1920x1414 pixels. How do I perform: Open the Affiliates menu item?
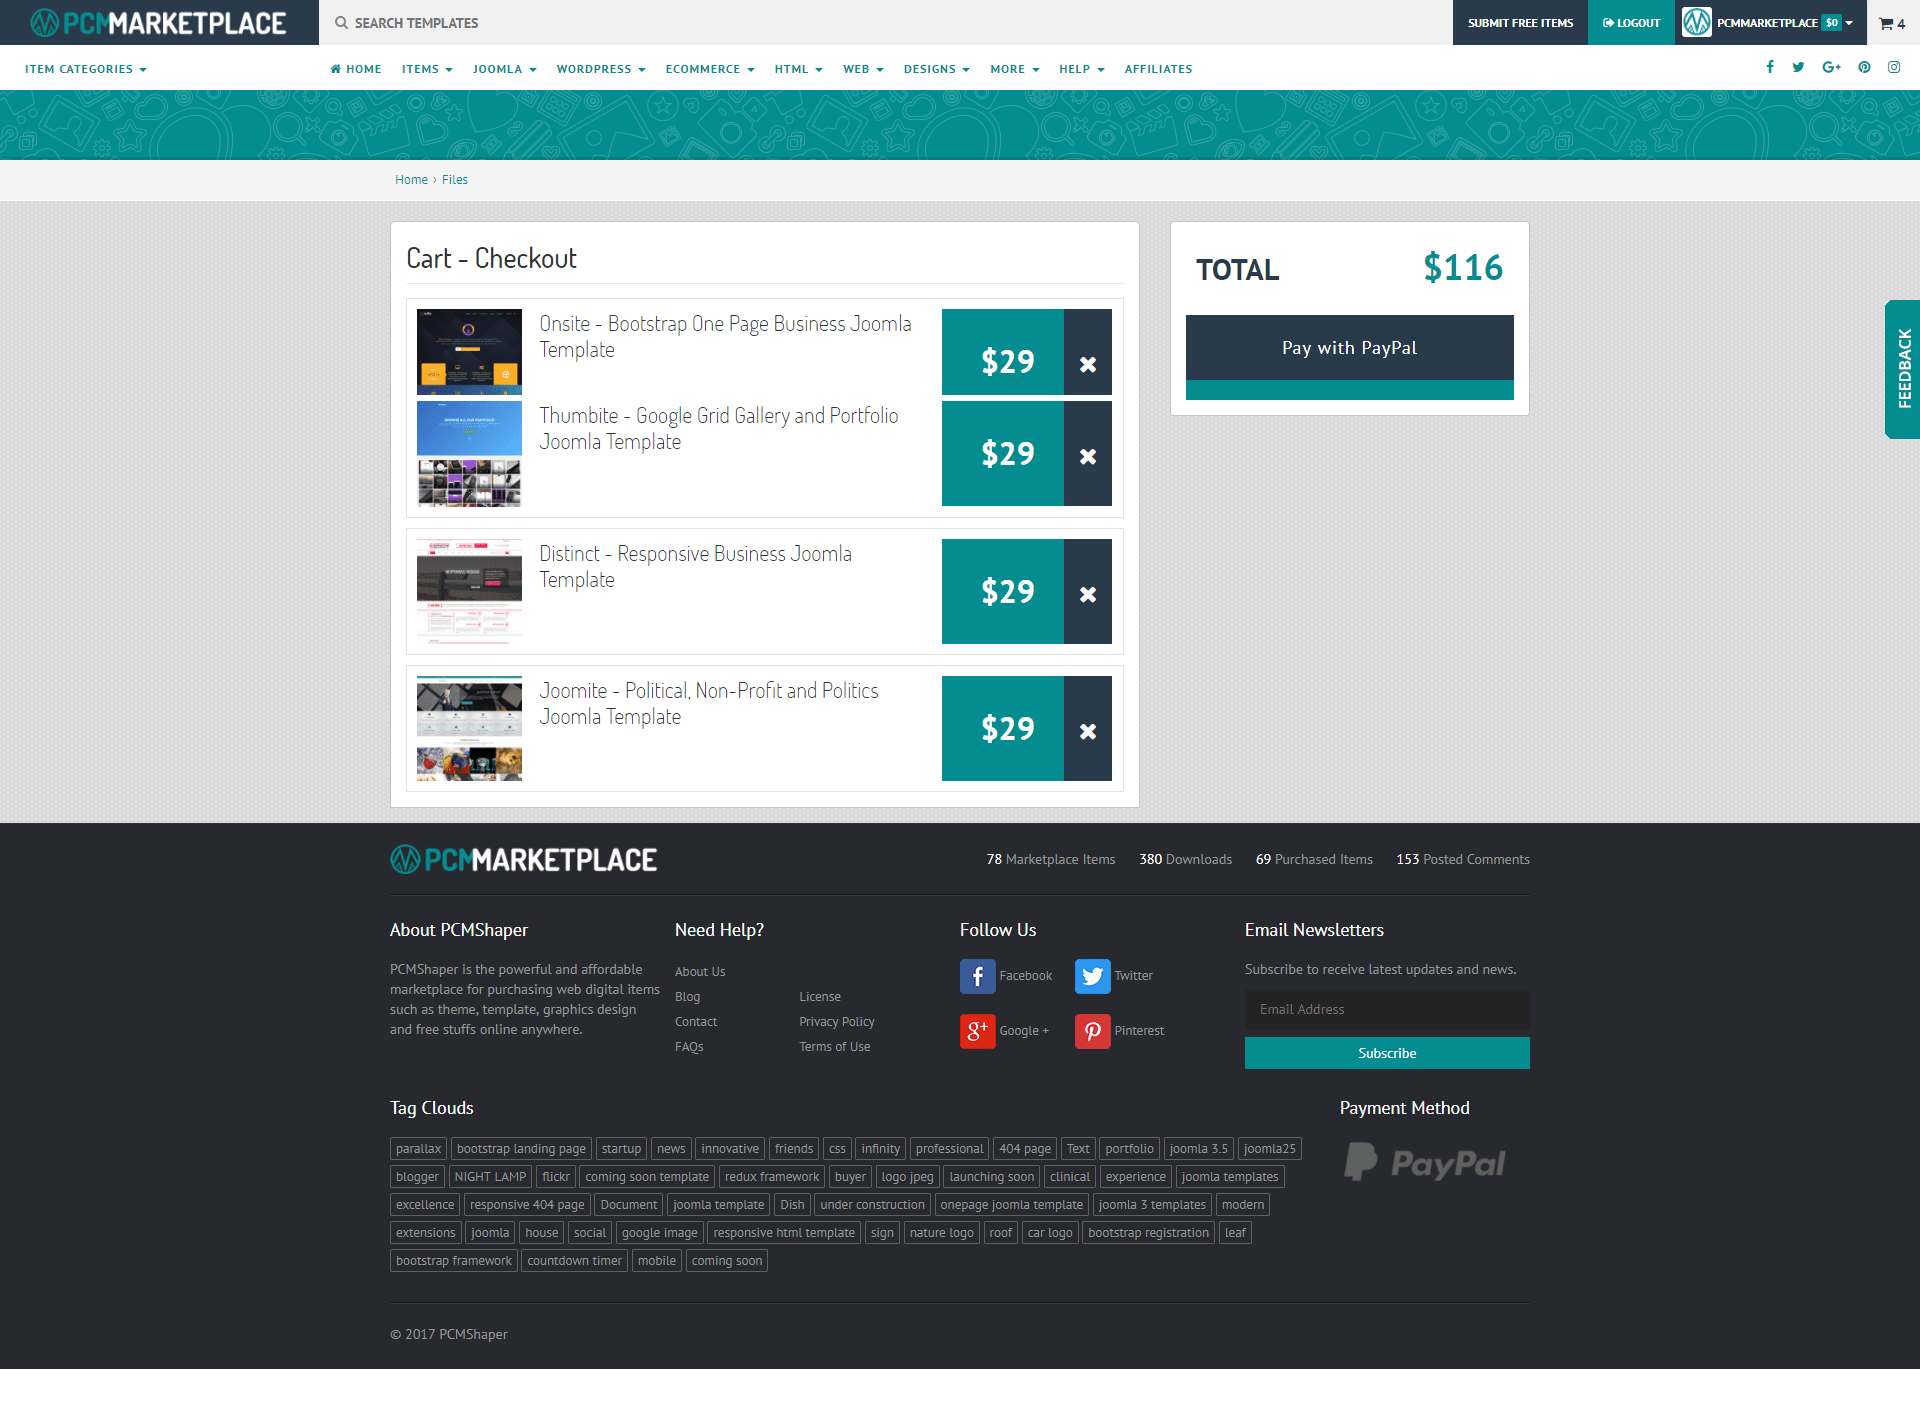(1158, 69)
